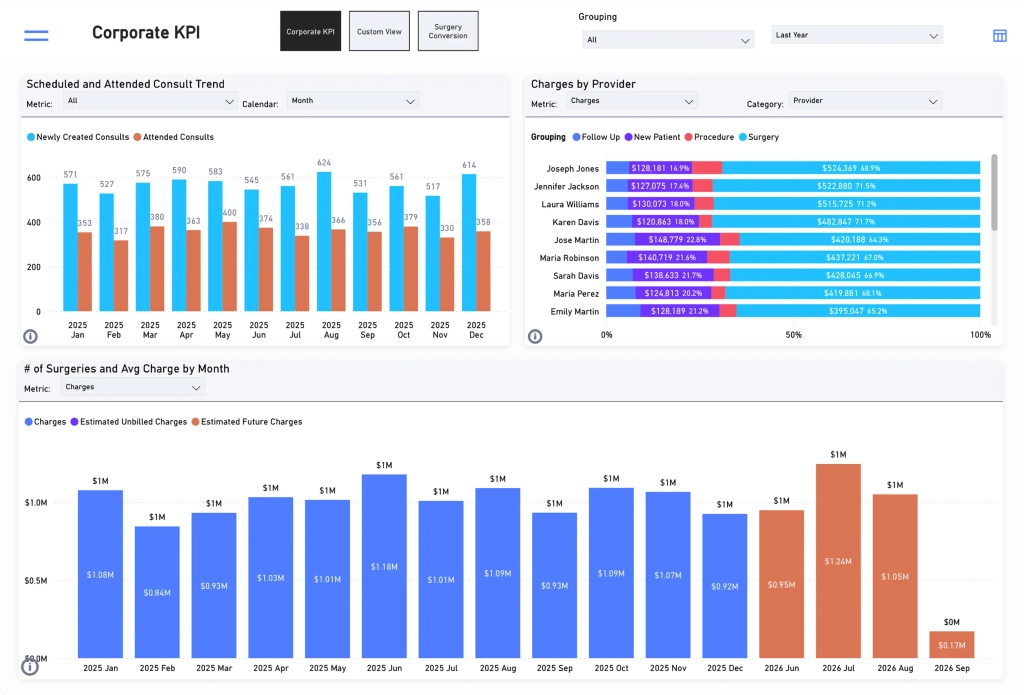Image resolution: width=1024 pixels, height=695 pixels.
Task: Toggle Attended Consults legend item
Action: coord(174,137)
